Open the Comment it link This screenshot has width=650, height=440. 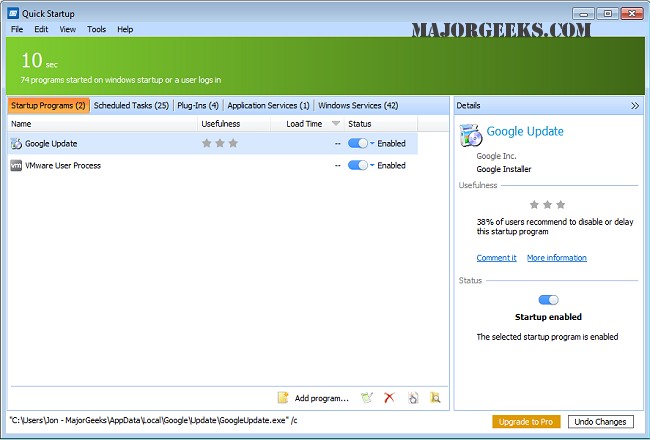point(496,258)
